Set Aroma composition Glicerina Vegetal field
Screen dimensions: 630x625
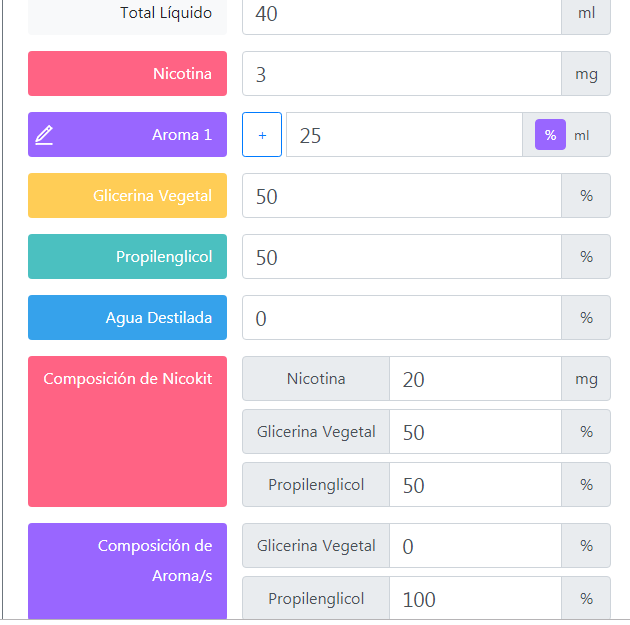click(474, 546)
